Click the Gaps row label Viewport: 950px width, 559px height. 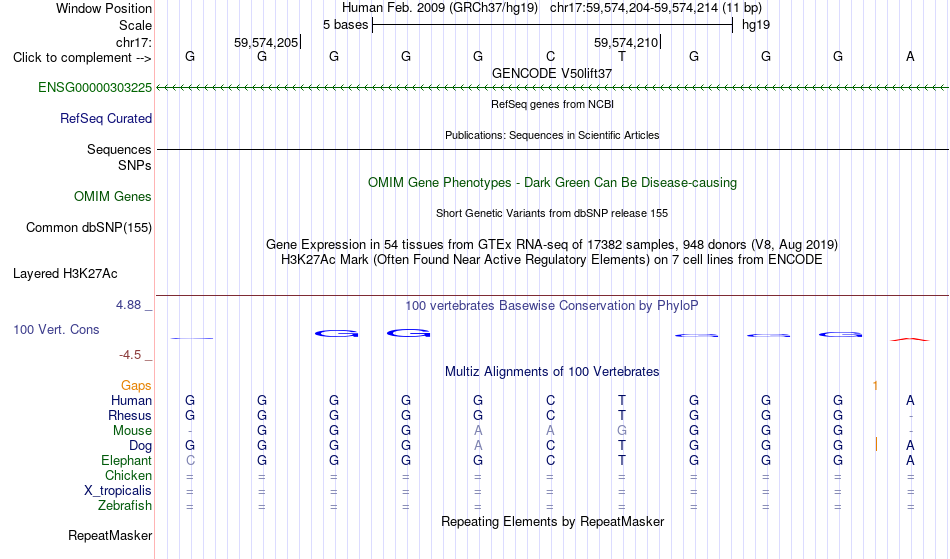(x=136, y=385)
